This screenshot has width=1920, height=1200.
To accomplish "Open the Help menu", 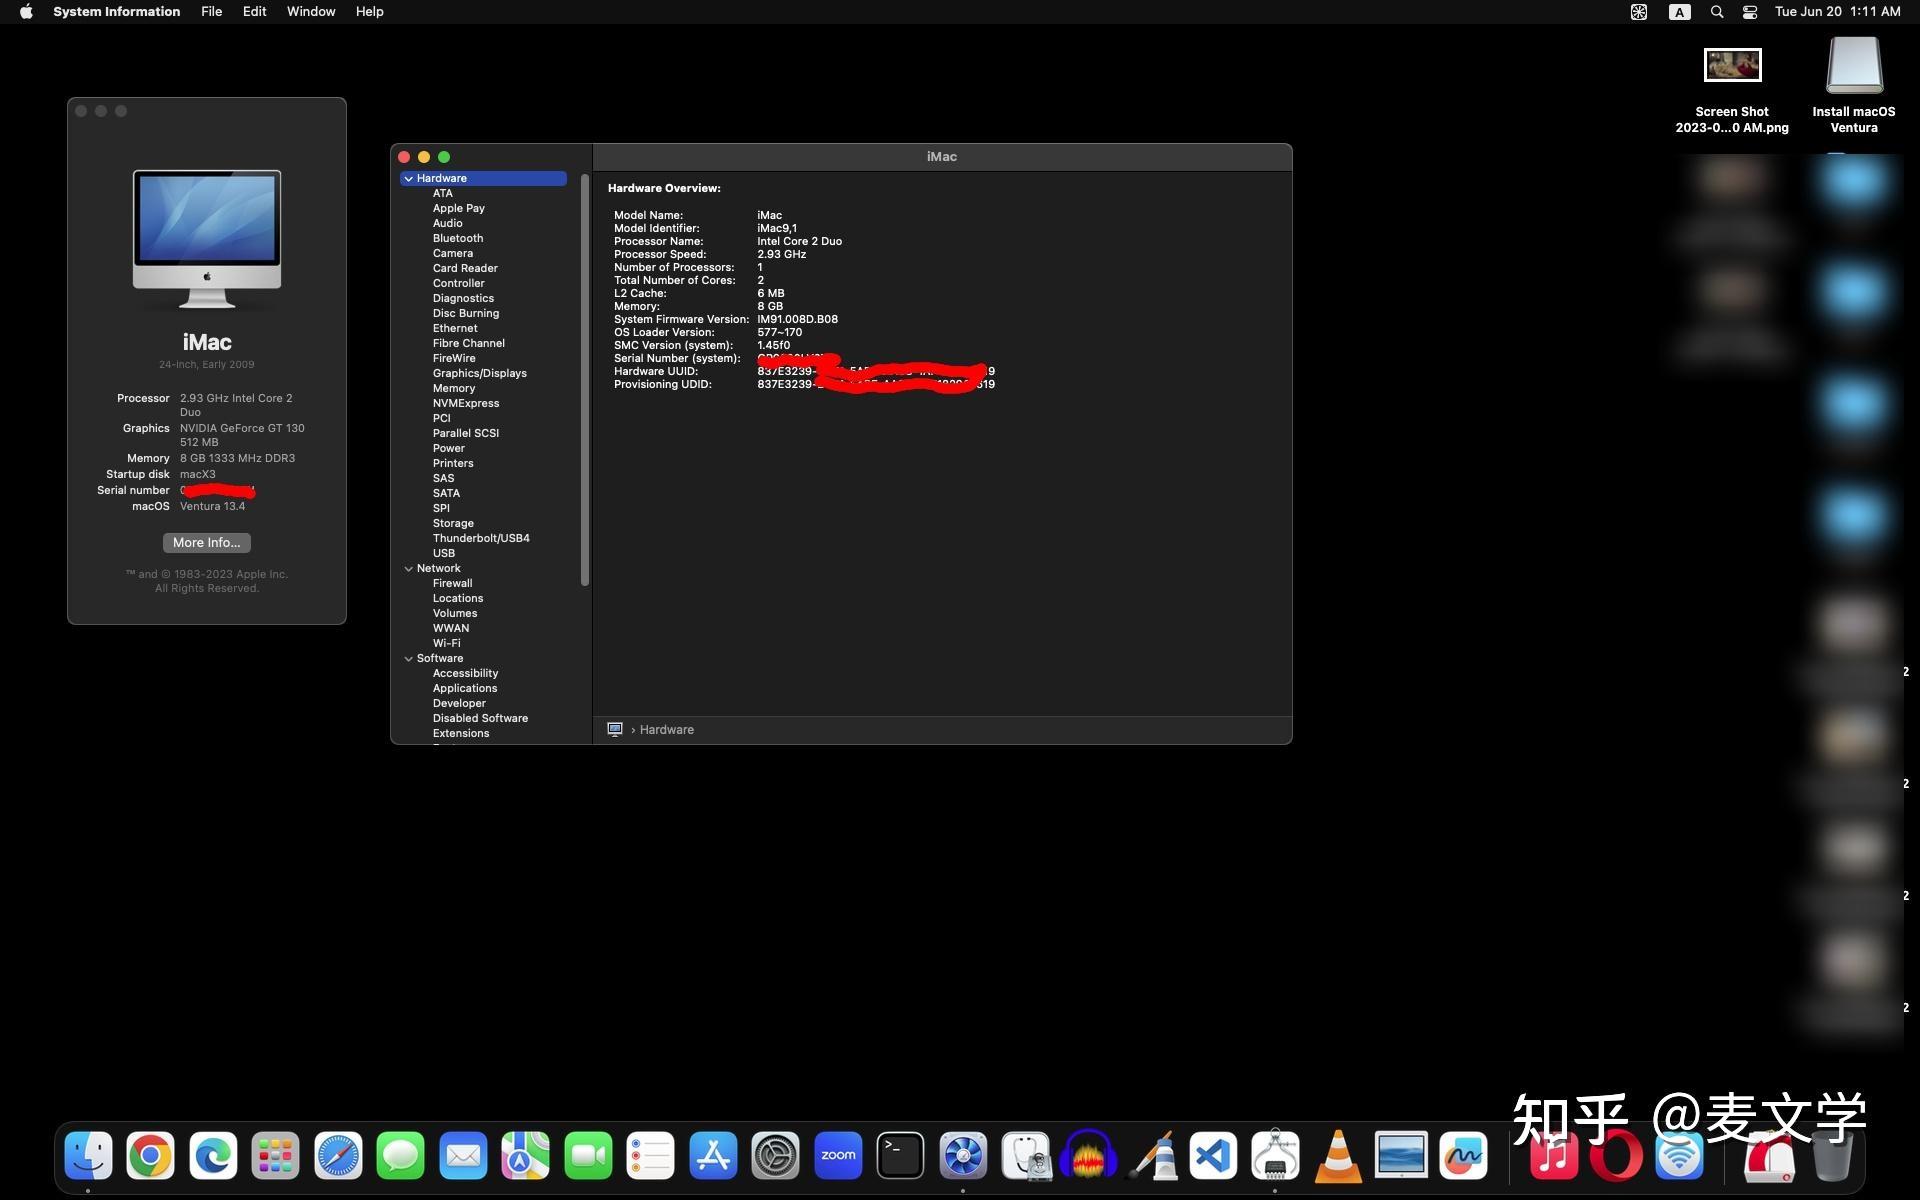I will point(370,12).
